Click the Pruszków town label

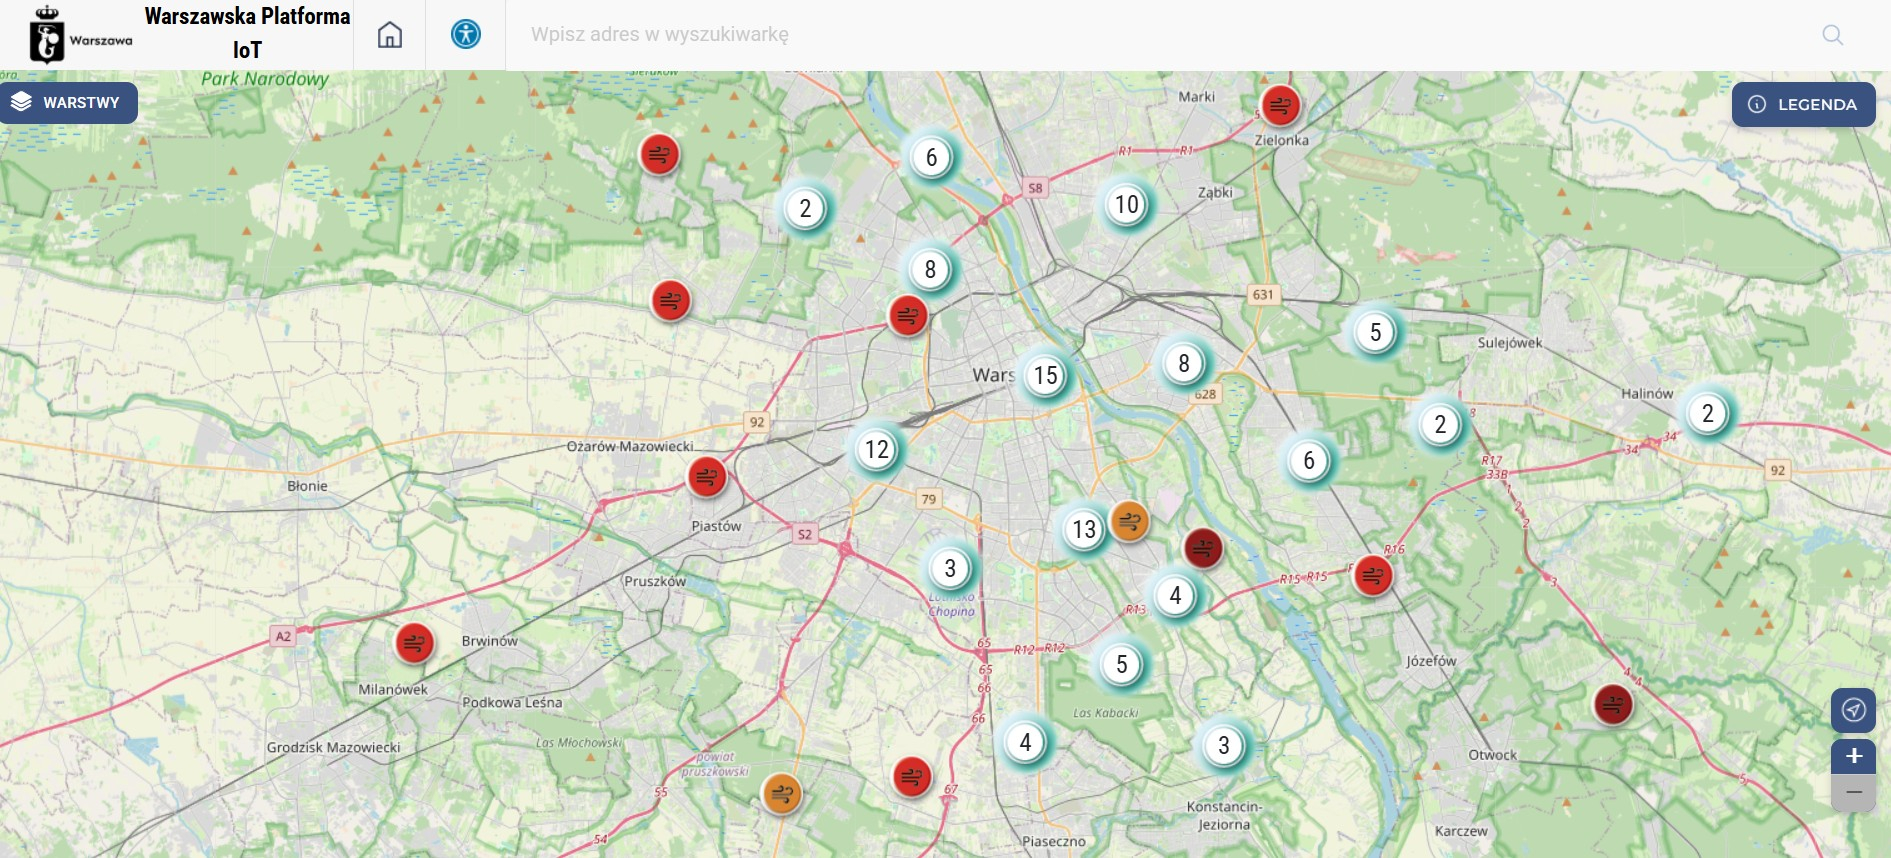pyautogui.click(x=655, y=581)
